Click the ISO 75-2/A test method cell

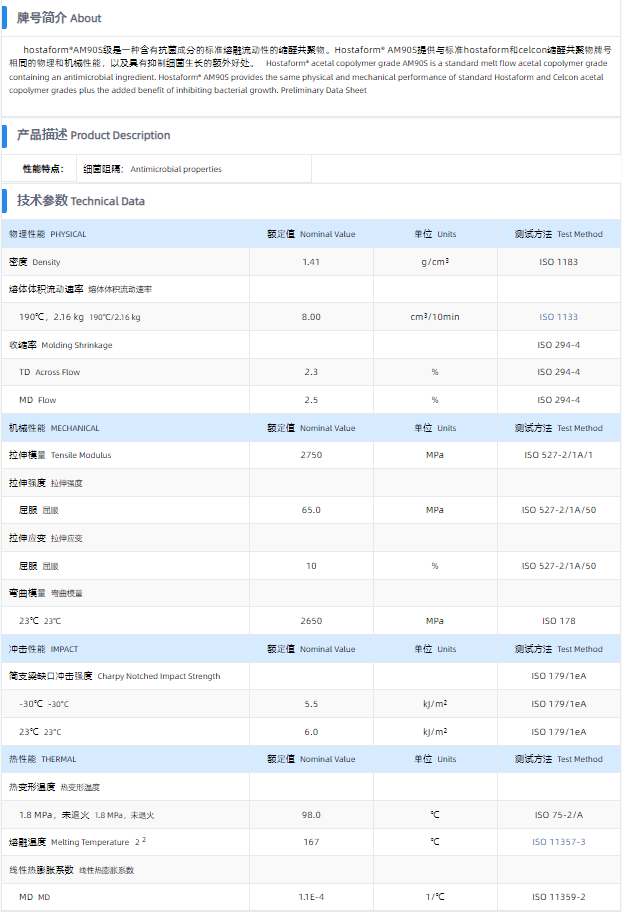pyautogui.click(x=559, y=814)
